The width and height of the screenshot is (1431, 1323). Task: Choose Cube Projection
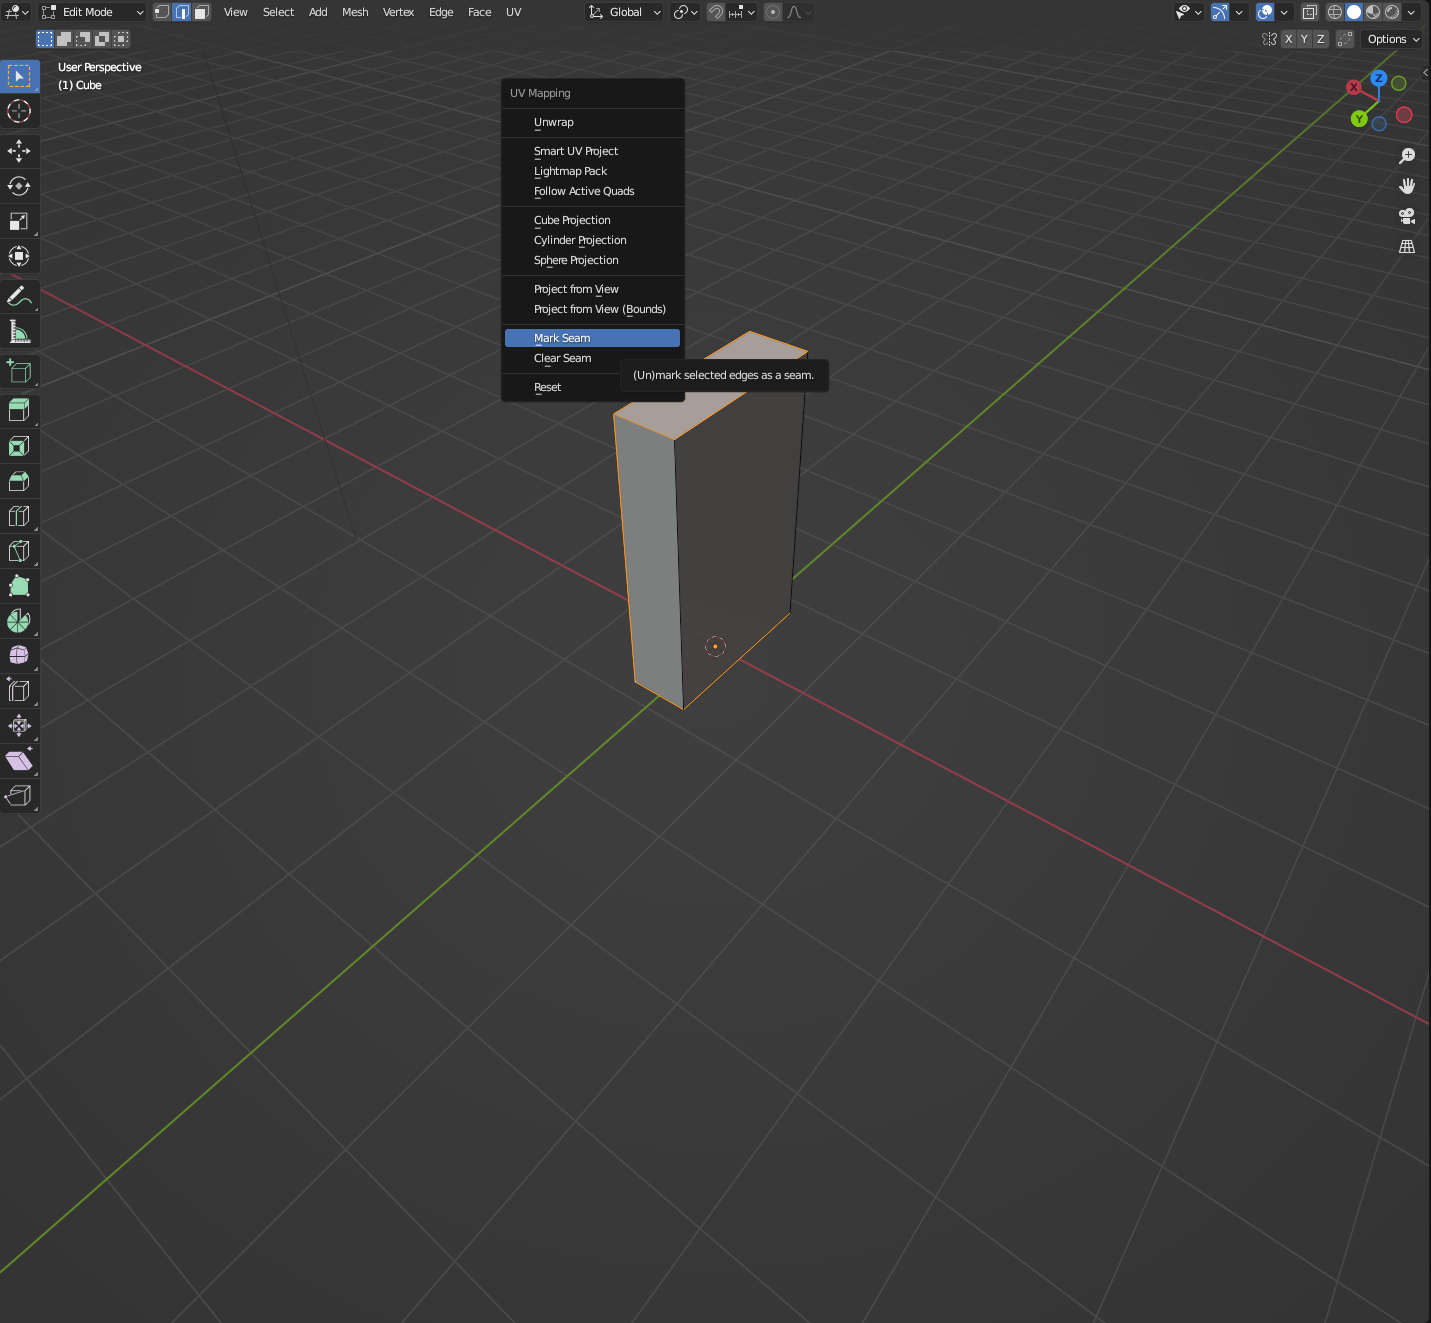pyautogui.click(x=592, y=220)
